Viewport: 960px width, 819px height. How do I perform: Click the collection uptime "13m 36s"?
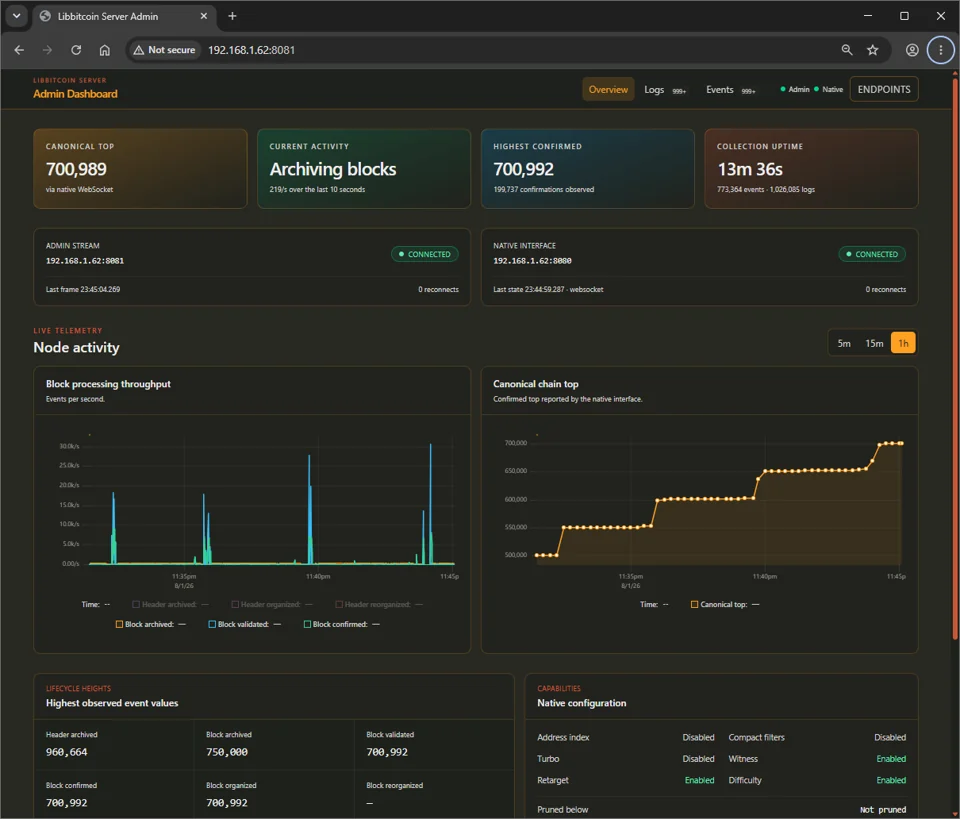tap(750, 169)
